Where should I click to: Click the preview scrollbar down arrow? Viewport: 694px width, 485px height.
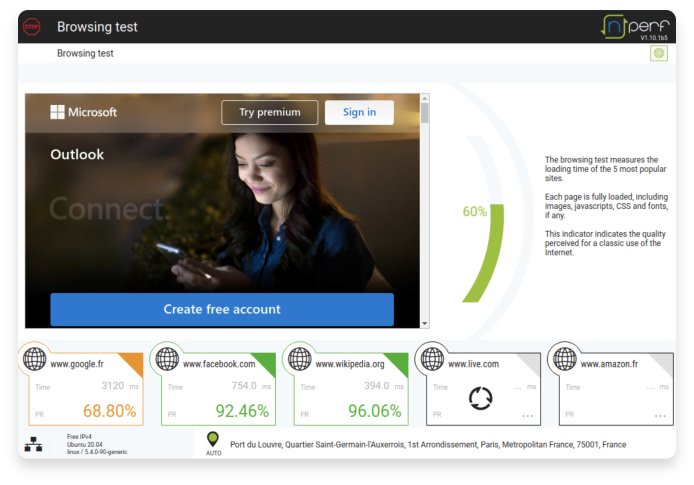pos(424,323)
